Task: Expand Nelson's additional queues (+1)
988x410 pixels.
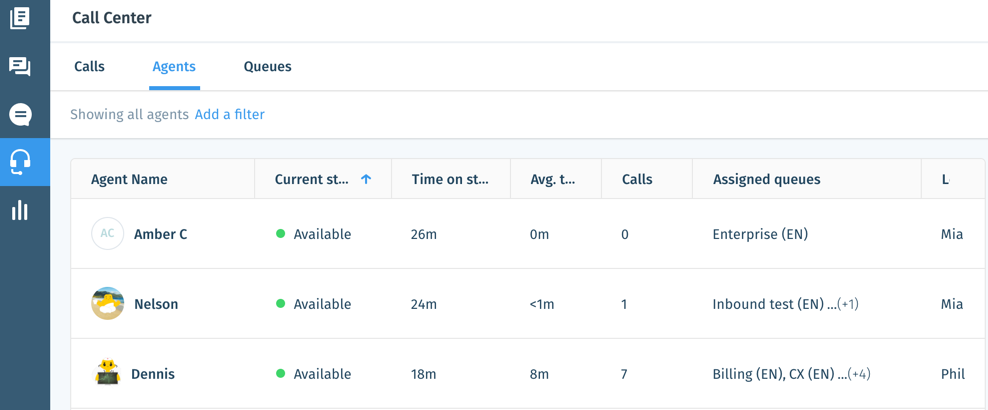Action: [848, 304]
